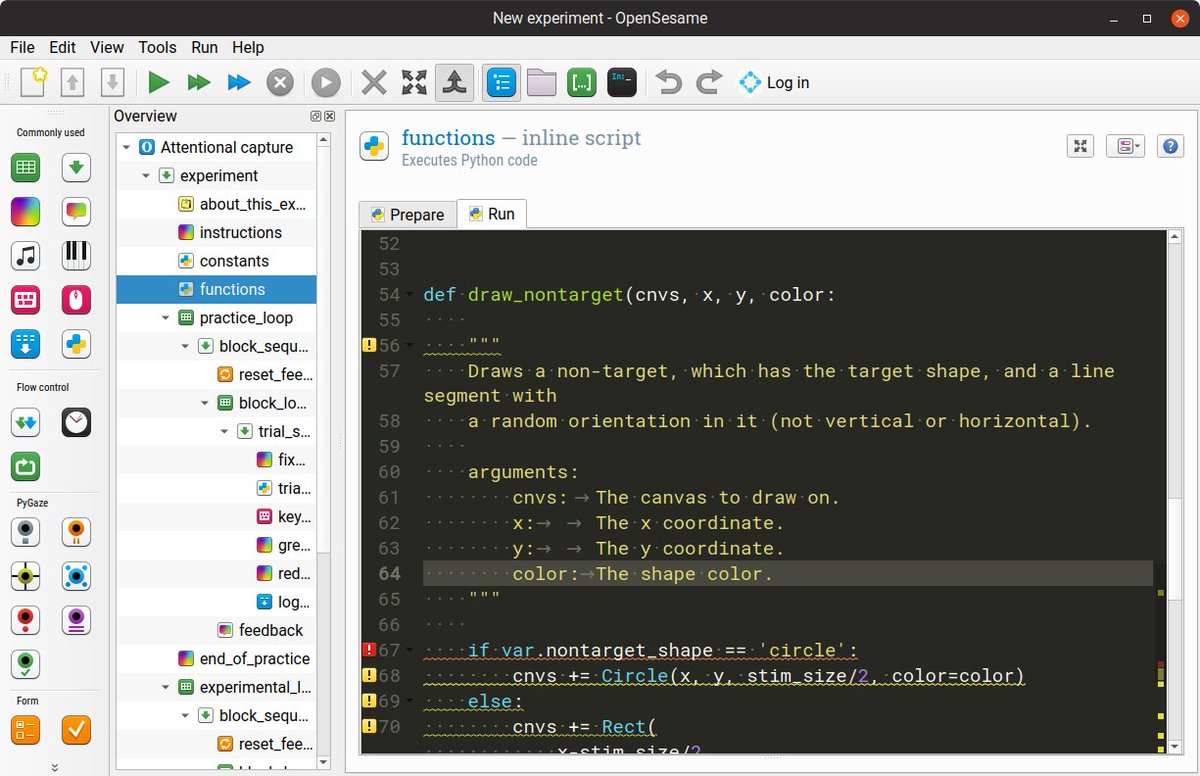Click the kill experiment stop icon
This screenshot has width=1200, height=776.
click(x=280, y=82)
